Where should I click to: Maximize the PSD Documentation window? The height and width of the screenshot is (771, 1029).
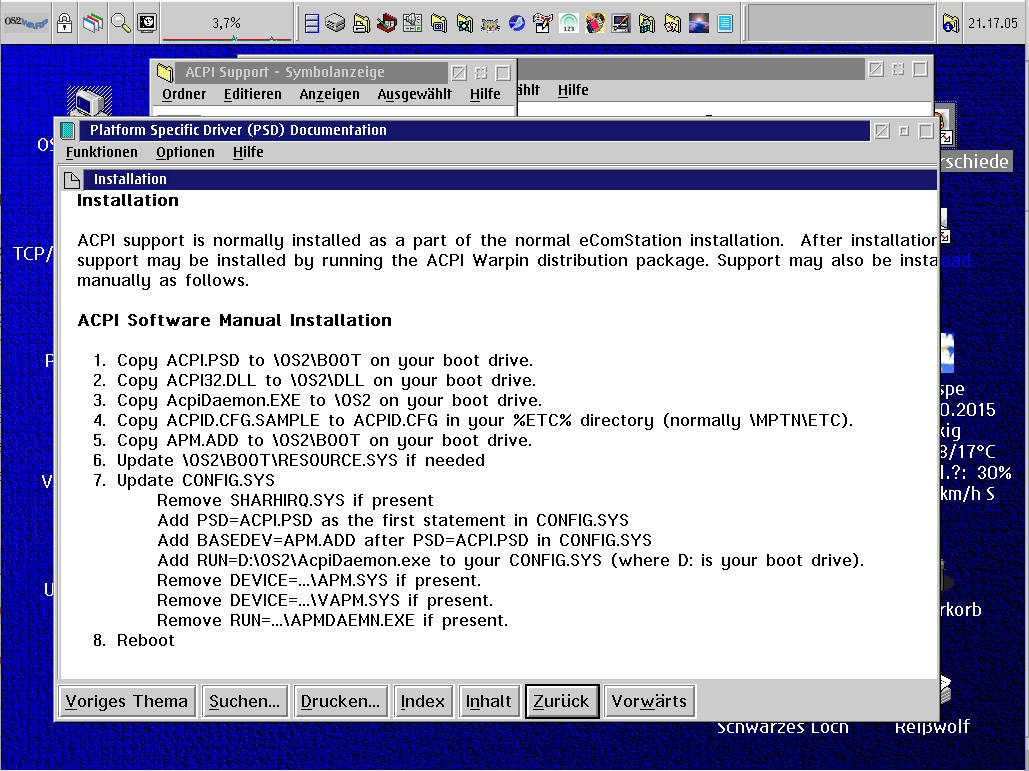926,131
